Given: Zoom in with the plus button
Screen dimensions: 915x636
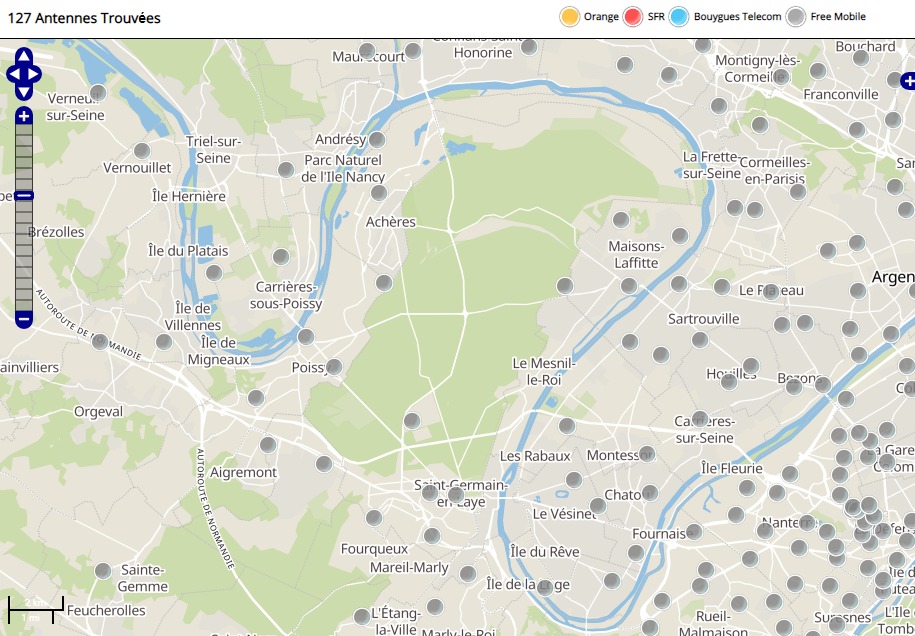Looking at the screenshot, I should [24, 116].
